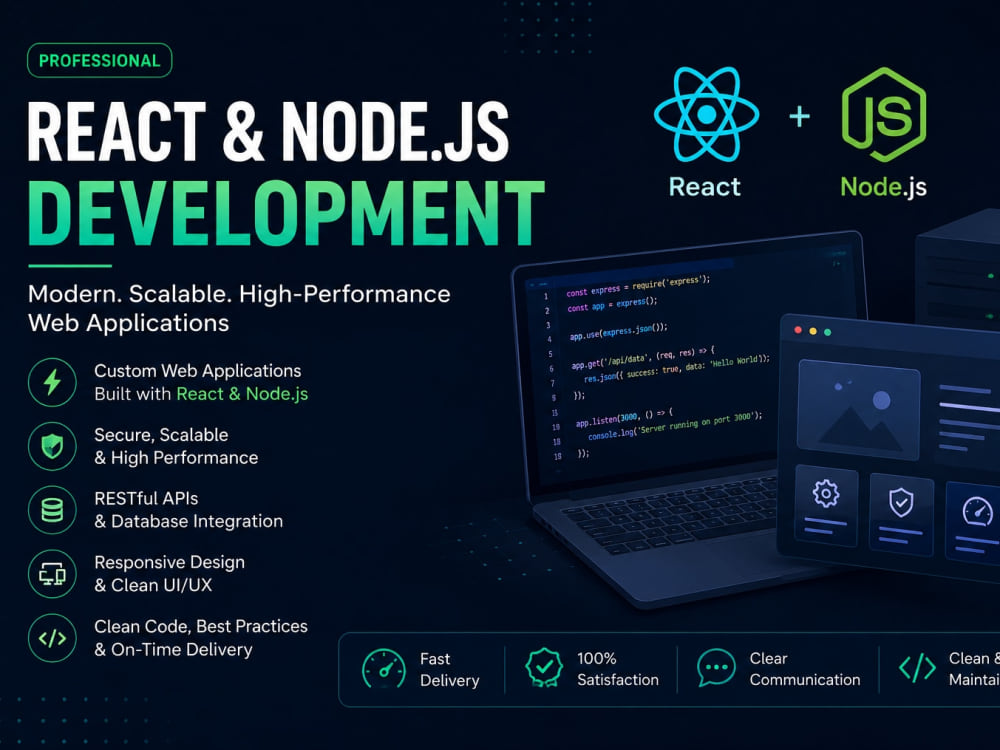
Task: Click the green window dot in the mockup
Action: point(827,332)
